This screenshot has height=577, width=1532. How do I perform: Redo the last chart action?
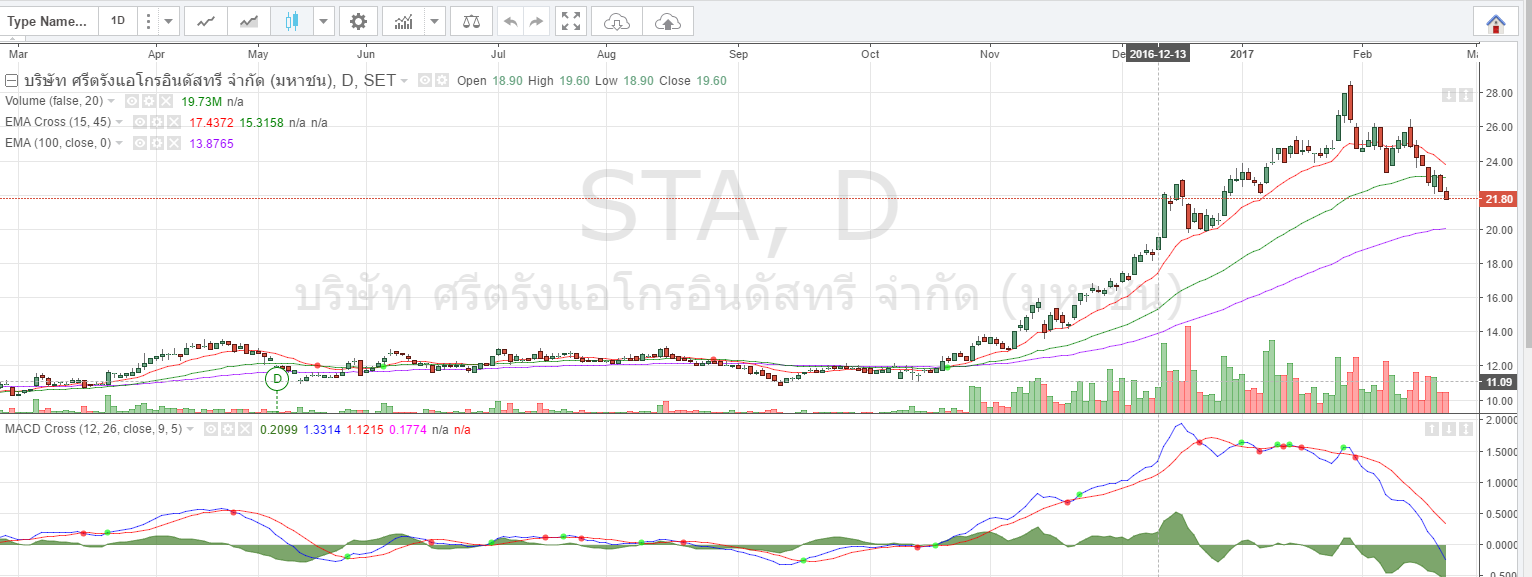[537, 20]
